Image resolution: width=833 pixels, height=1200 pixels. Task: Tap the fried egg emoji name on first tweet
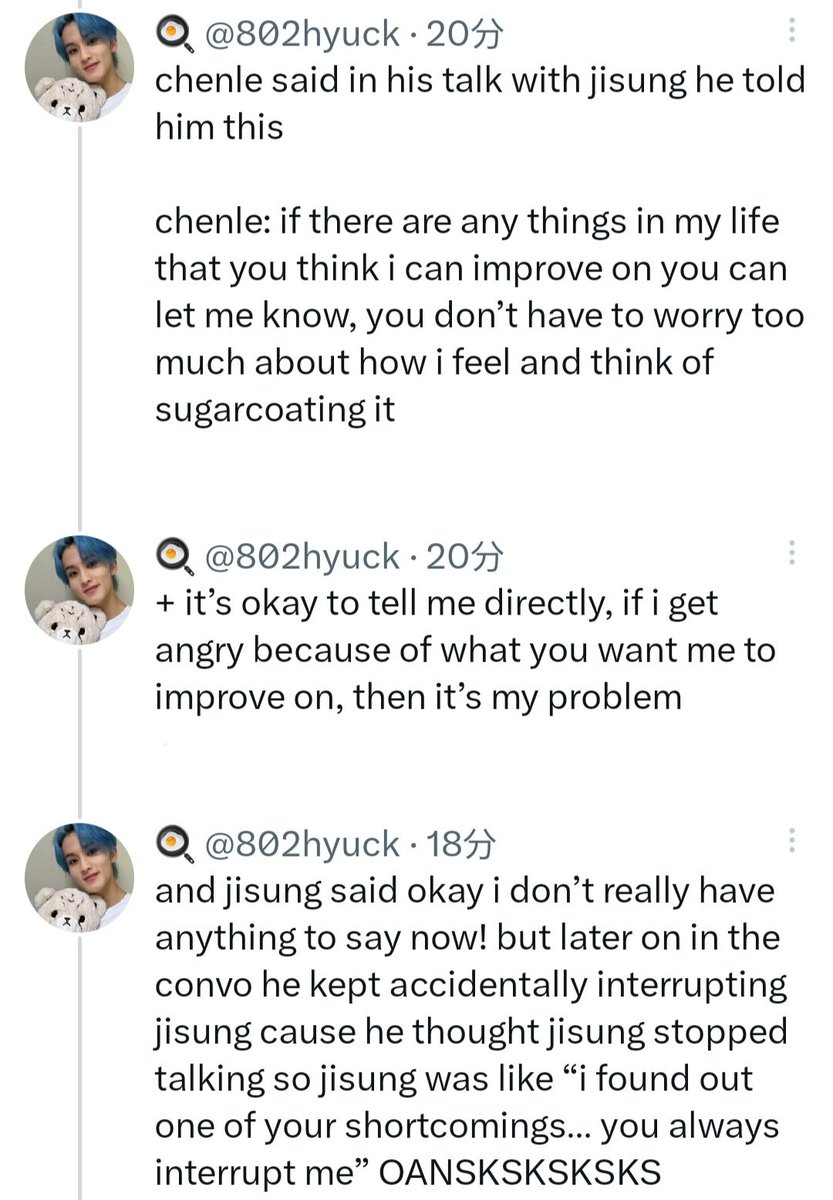tap(174, 37)
